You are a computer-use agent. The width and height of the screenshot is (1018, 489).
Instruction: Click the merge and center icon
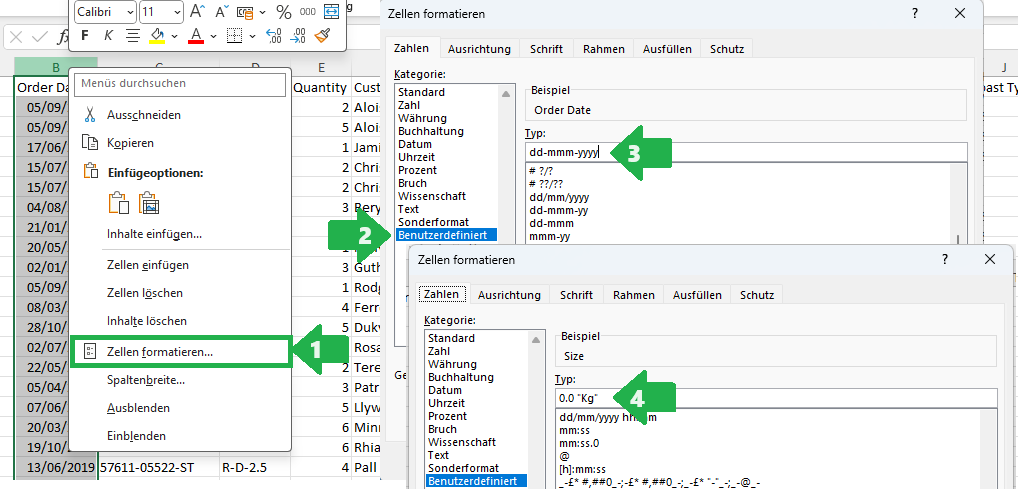click(x=331, y=12)
